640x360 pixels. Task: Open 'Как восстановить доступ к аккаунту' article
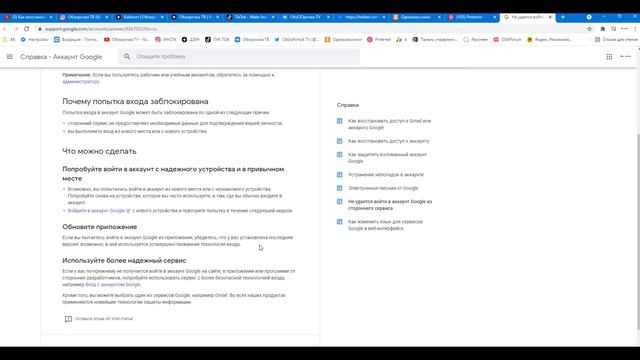point(388,141)
